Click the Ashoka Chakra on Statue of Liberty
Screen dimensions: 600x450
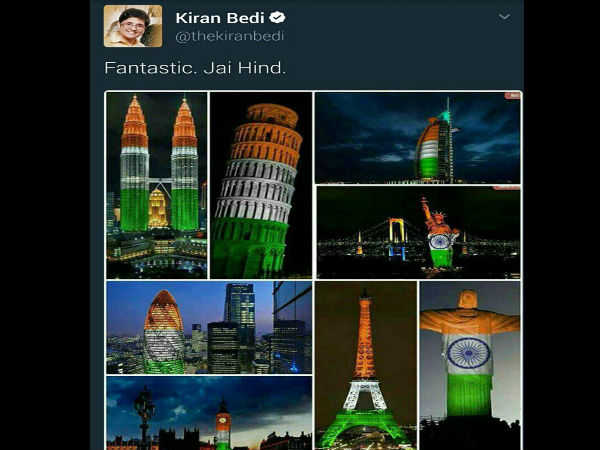[x=440, y=242]
